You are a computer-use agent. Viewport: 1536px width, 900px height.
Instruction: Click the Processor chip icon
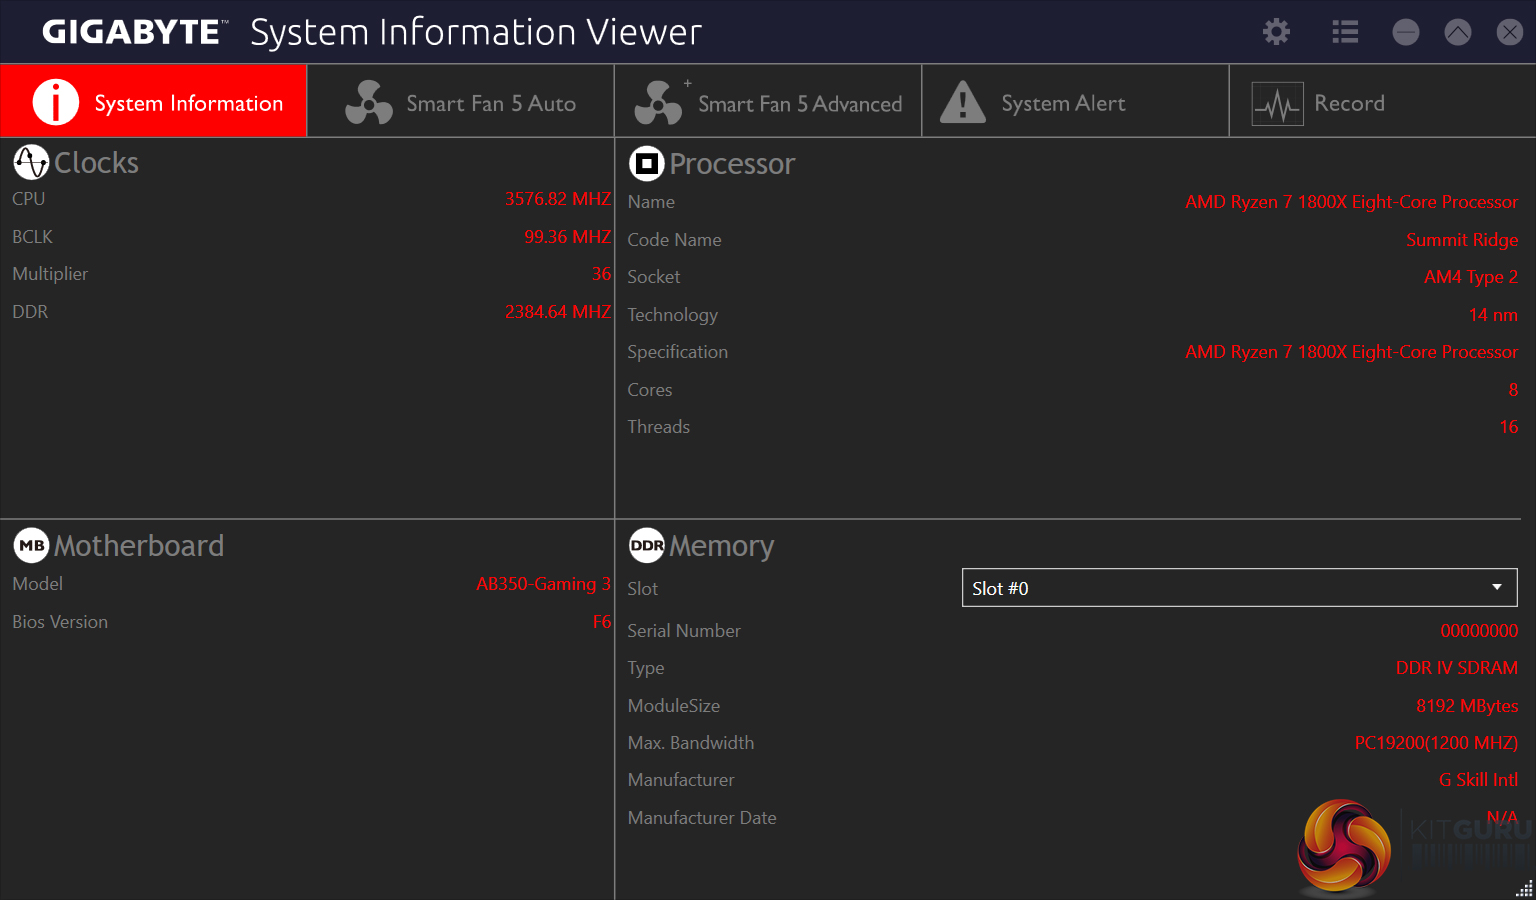coord(646,163)
